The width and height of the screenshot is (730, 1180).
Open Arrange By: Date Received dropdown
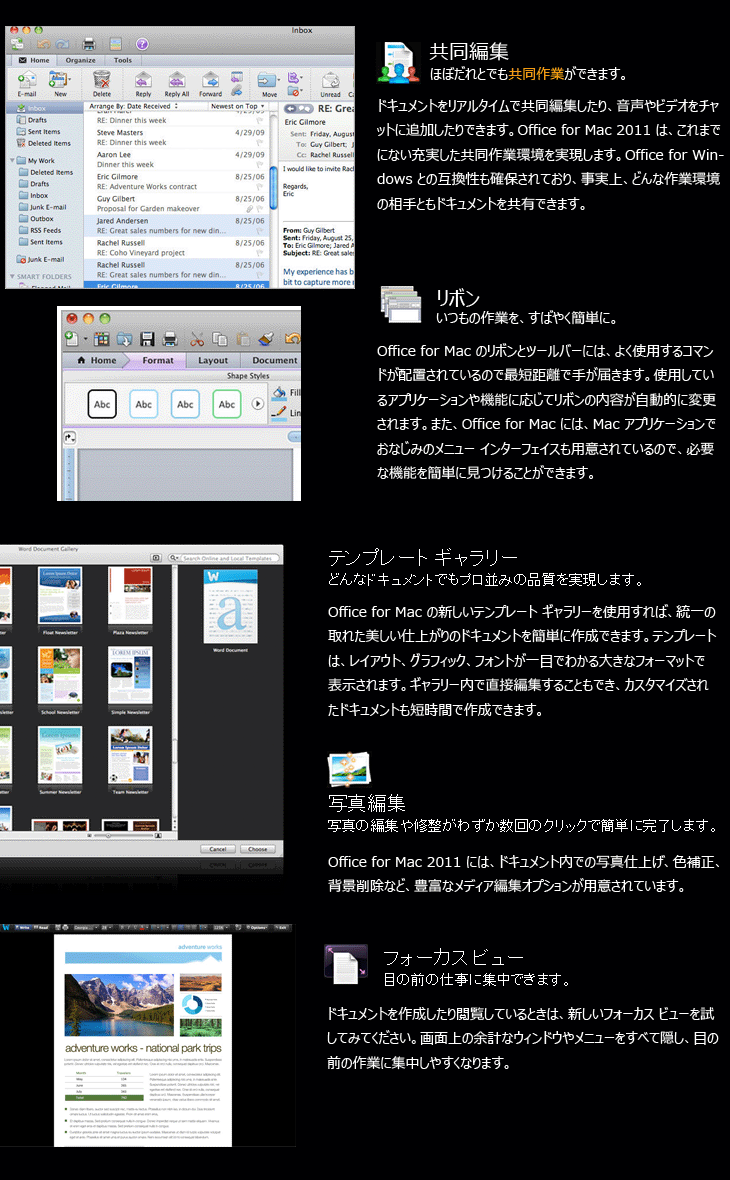coord(133,106)
